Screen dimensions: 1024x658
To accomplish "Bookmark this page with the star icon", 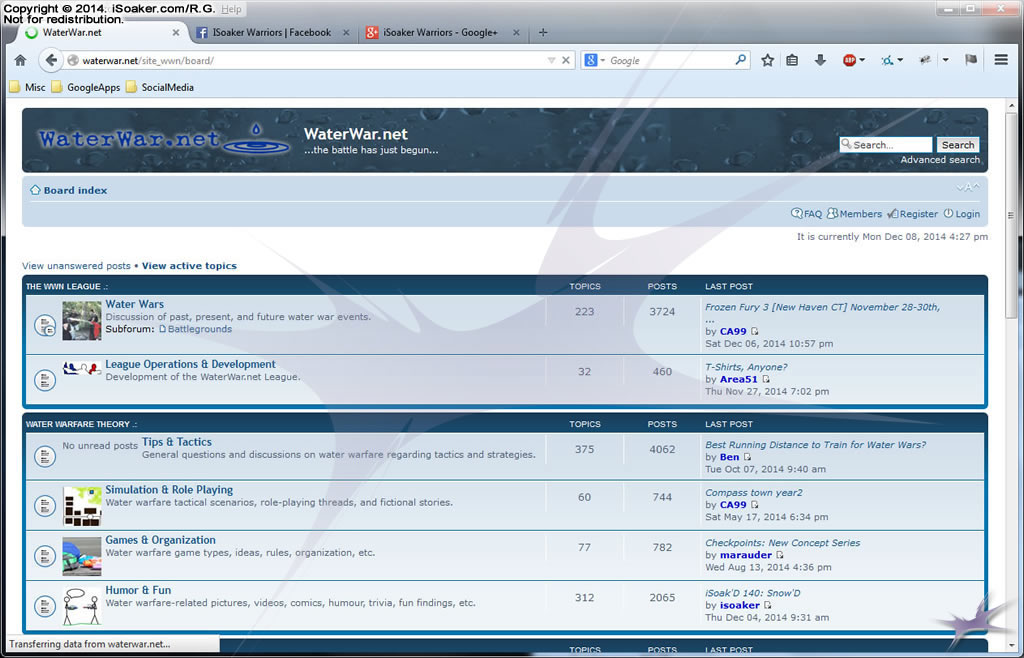I will [767, 60].
